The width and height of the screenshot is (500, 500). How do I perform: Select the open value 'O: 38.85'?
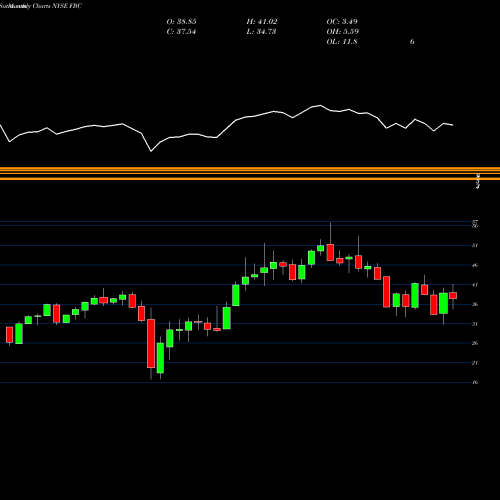coord(181,22)
